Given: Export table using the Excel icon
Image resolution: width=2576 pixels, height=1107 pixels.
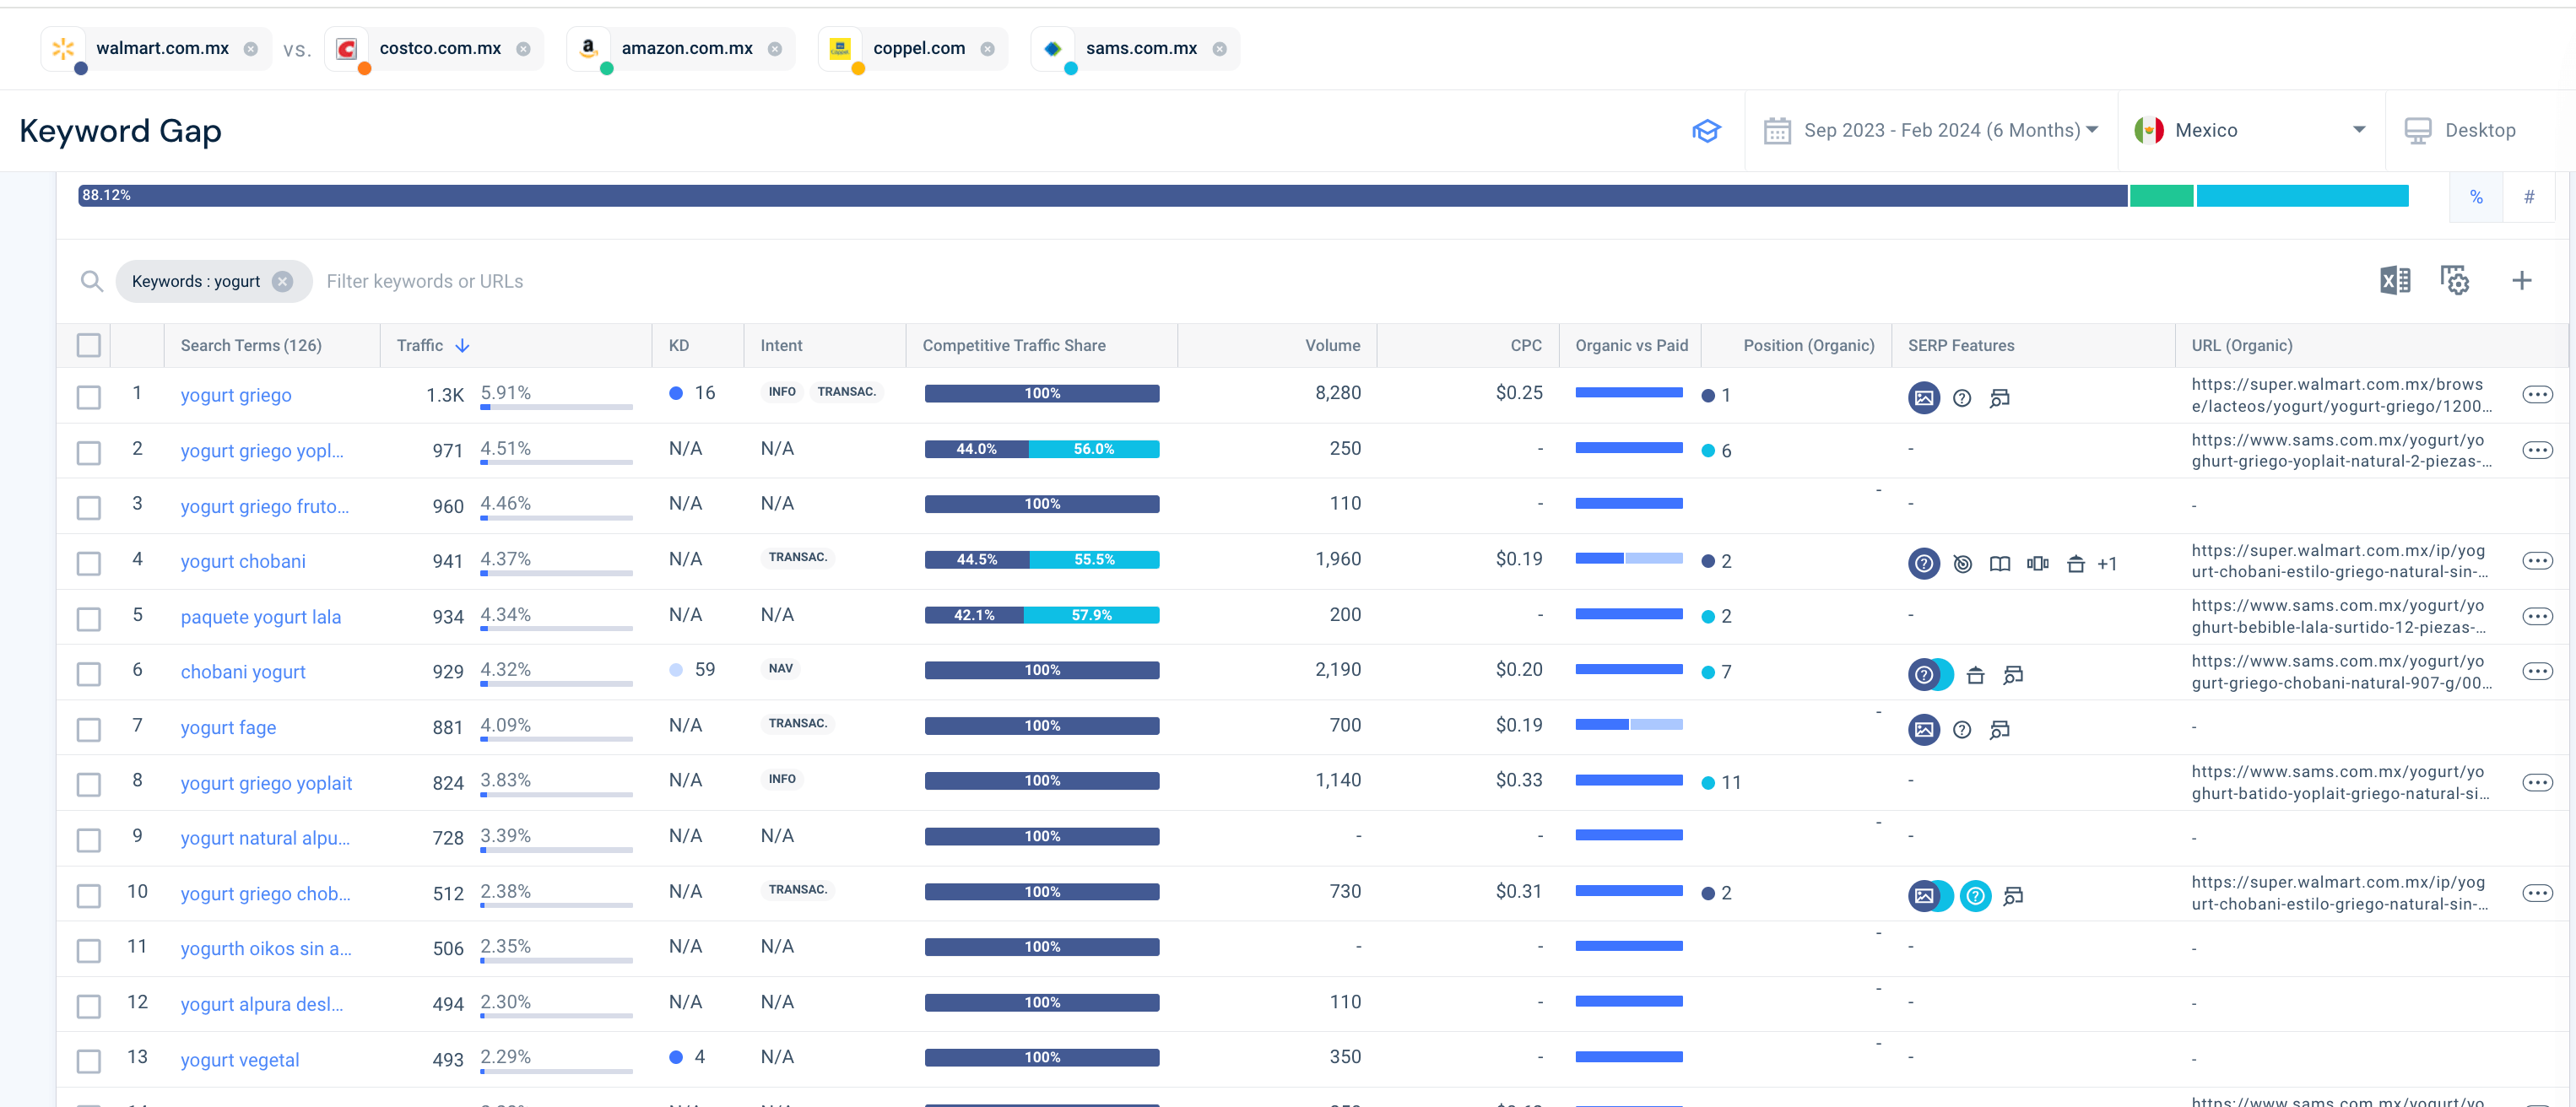Looking at the screenshot, I should (2394, 281).
